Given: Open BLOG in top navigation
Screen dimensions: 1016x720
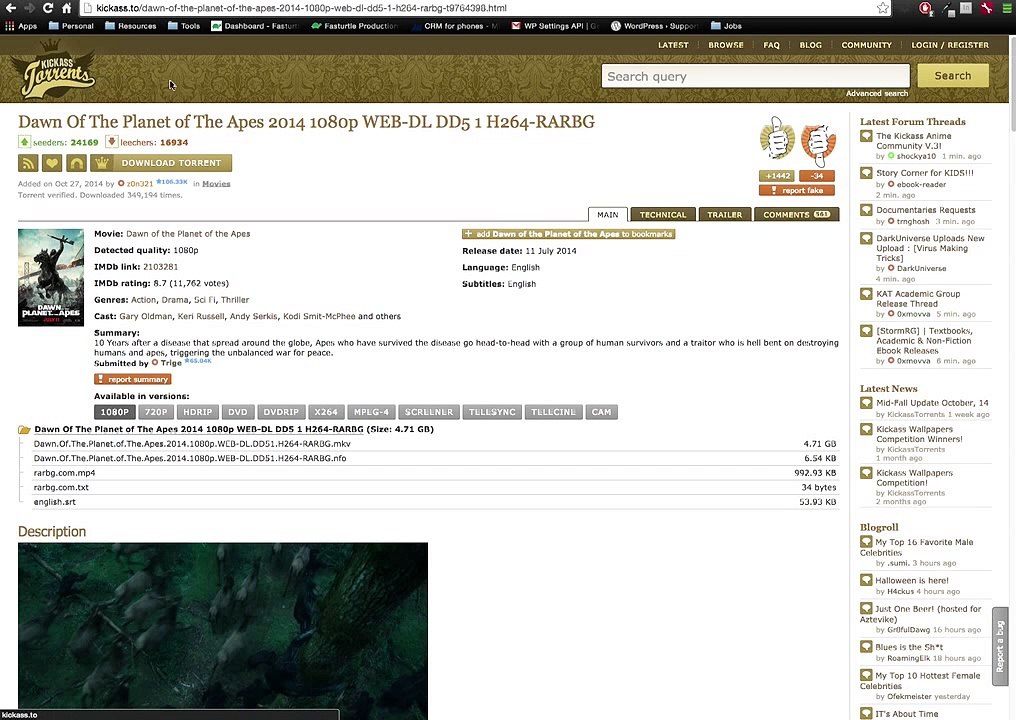Looking at the screenshot, I should [811, 45].
